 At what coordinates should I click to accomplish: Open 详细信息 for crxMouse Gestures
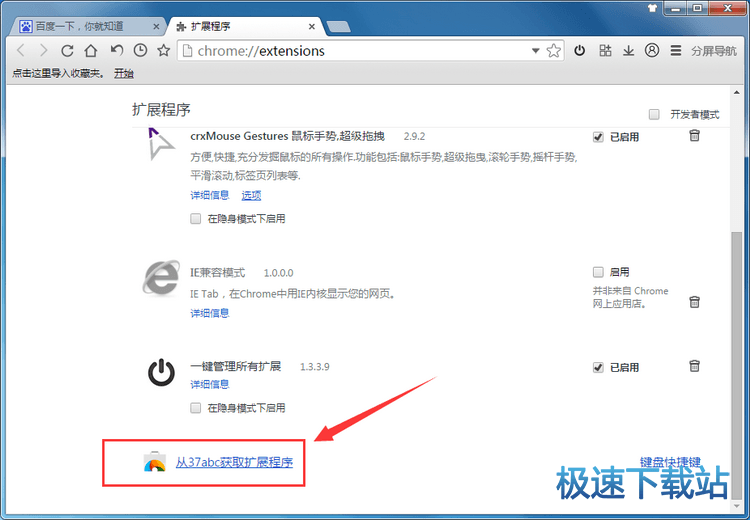[x=210, y=195]
